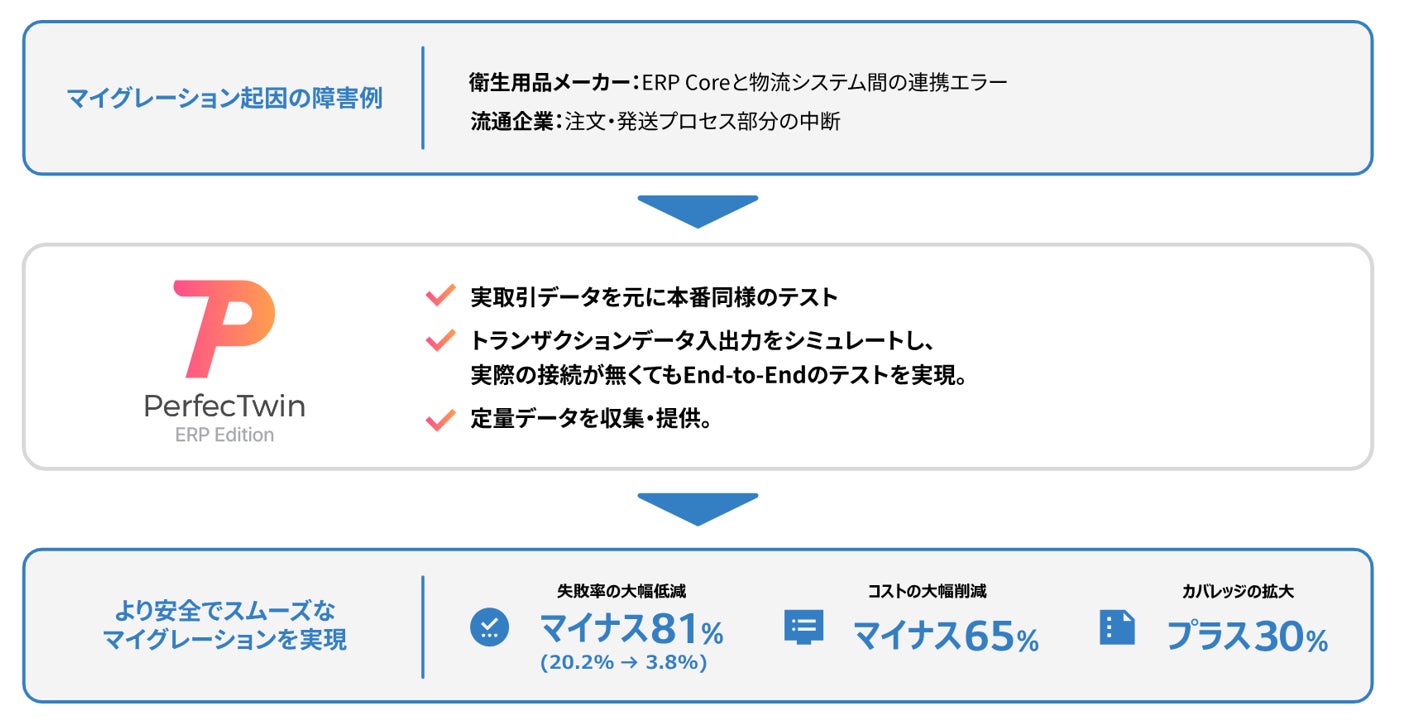Click the document icon beside カバレッジ
This screenshot has width=1402, height=727.
1117,627
